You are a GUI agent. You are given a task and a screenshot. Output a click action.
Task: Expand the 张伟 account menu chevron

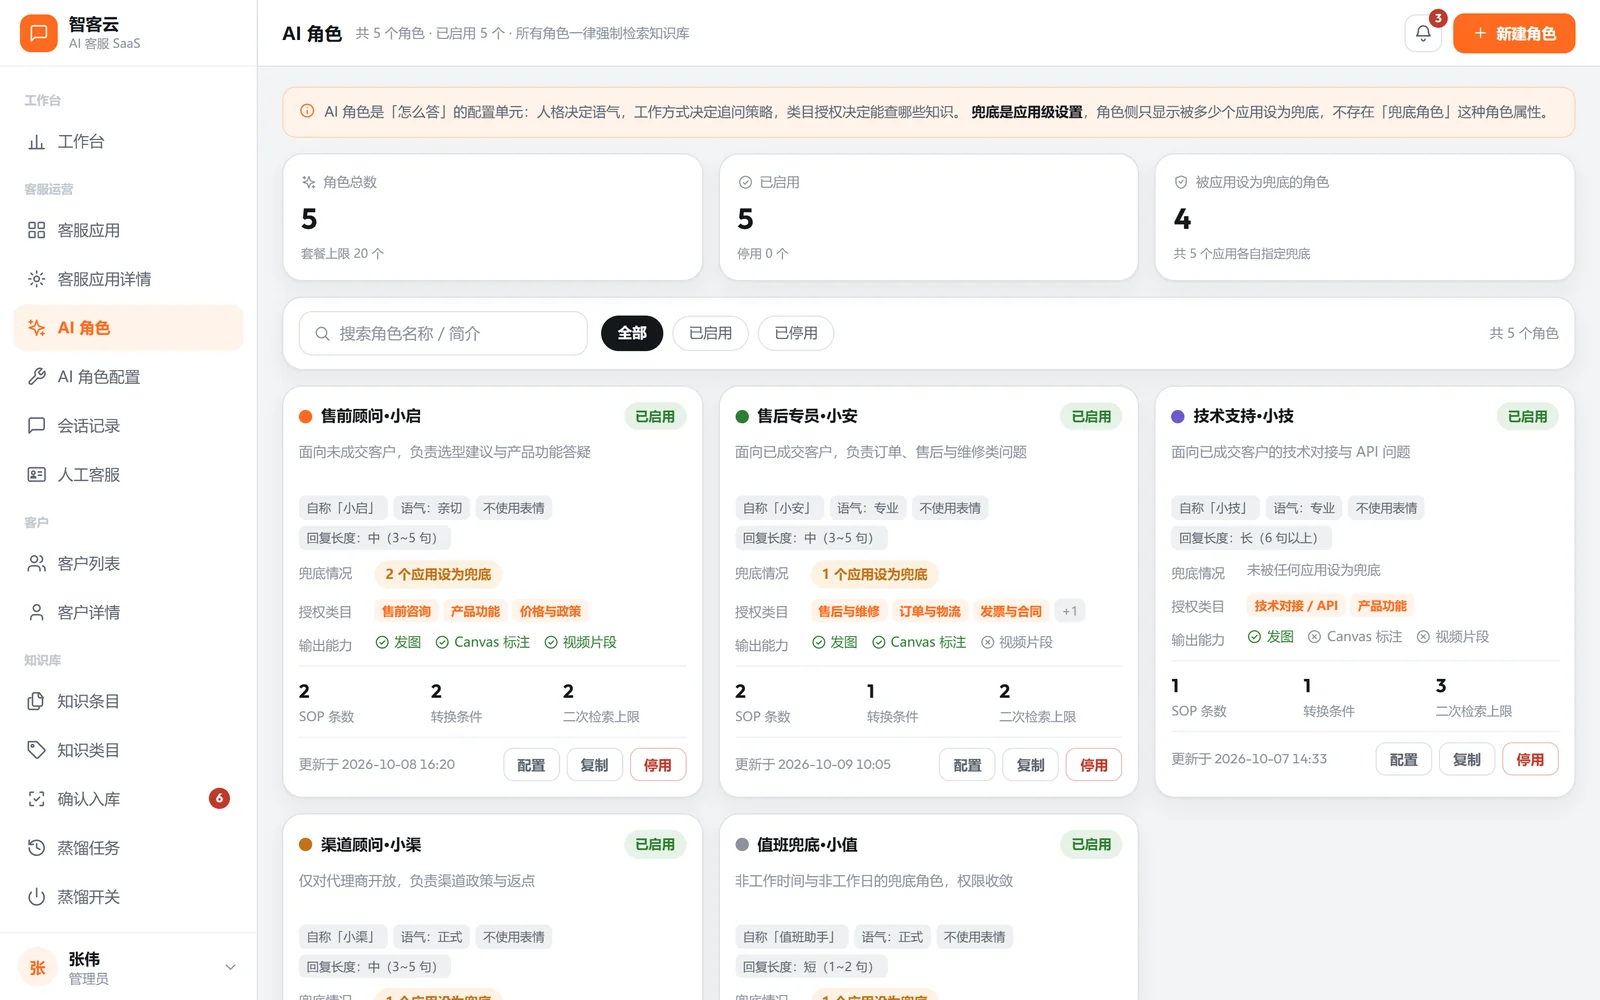pos(230,967)
